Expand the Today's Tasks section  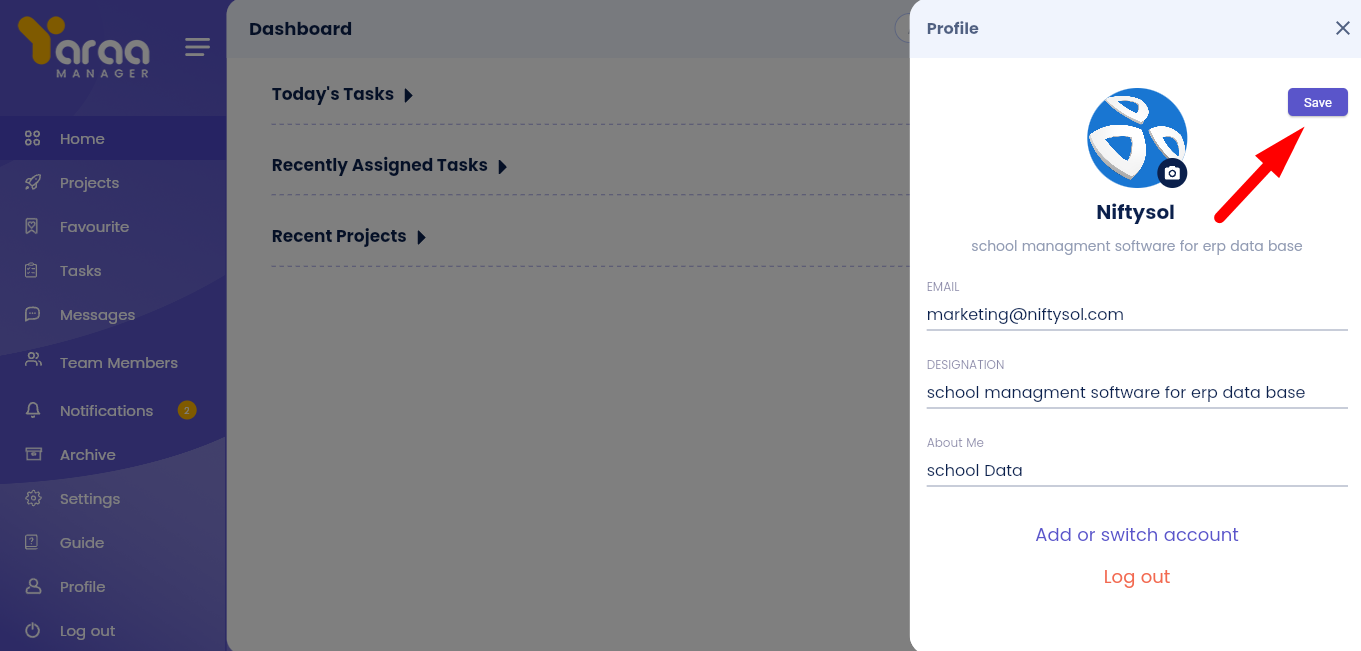408,96
